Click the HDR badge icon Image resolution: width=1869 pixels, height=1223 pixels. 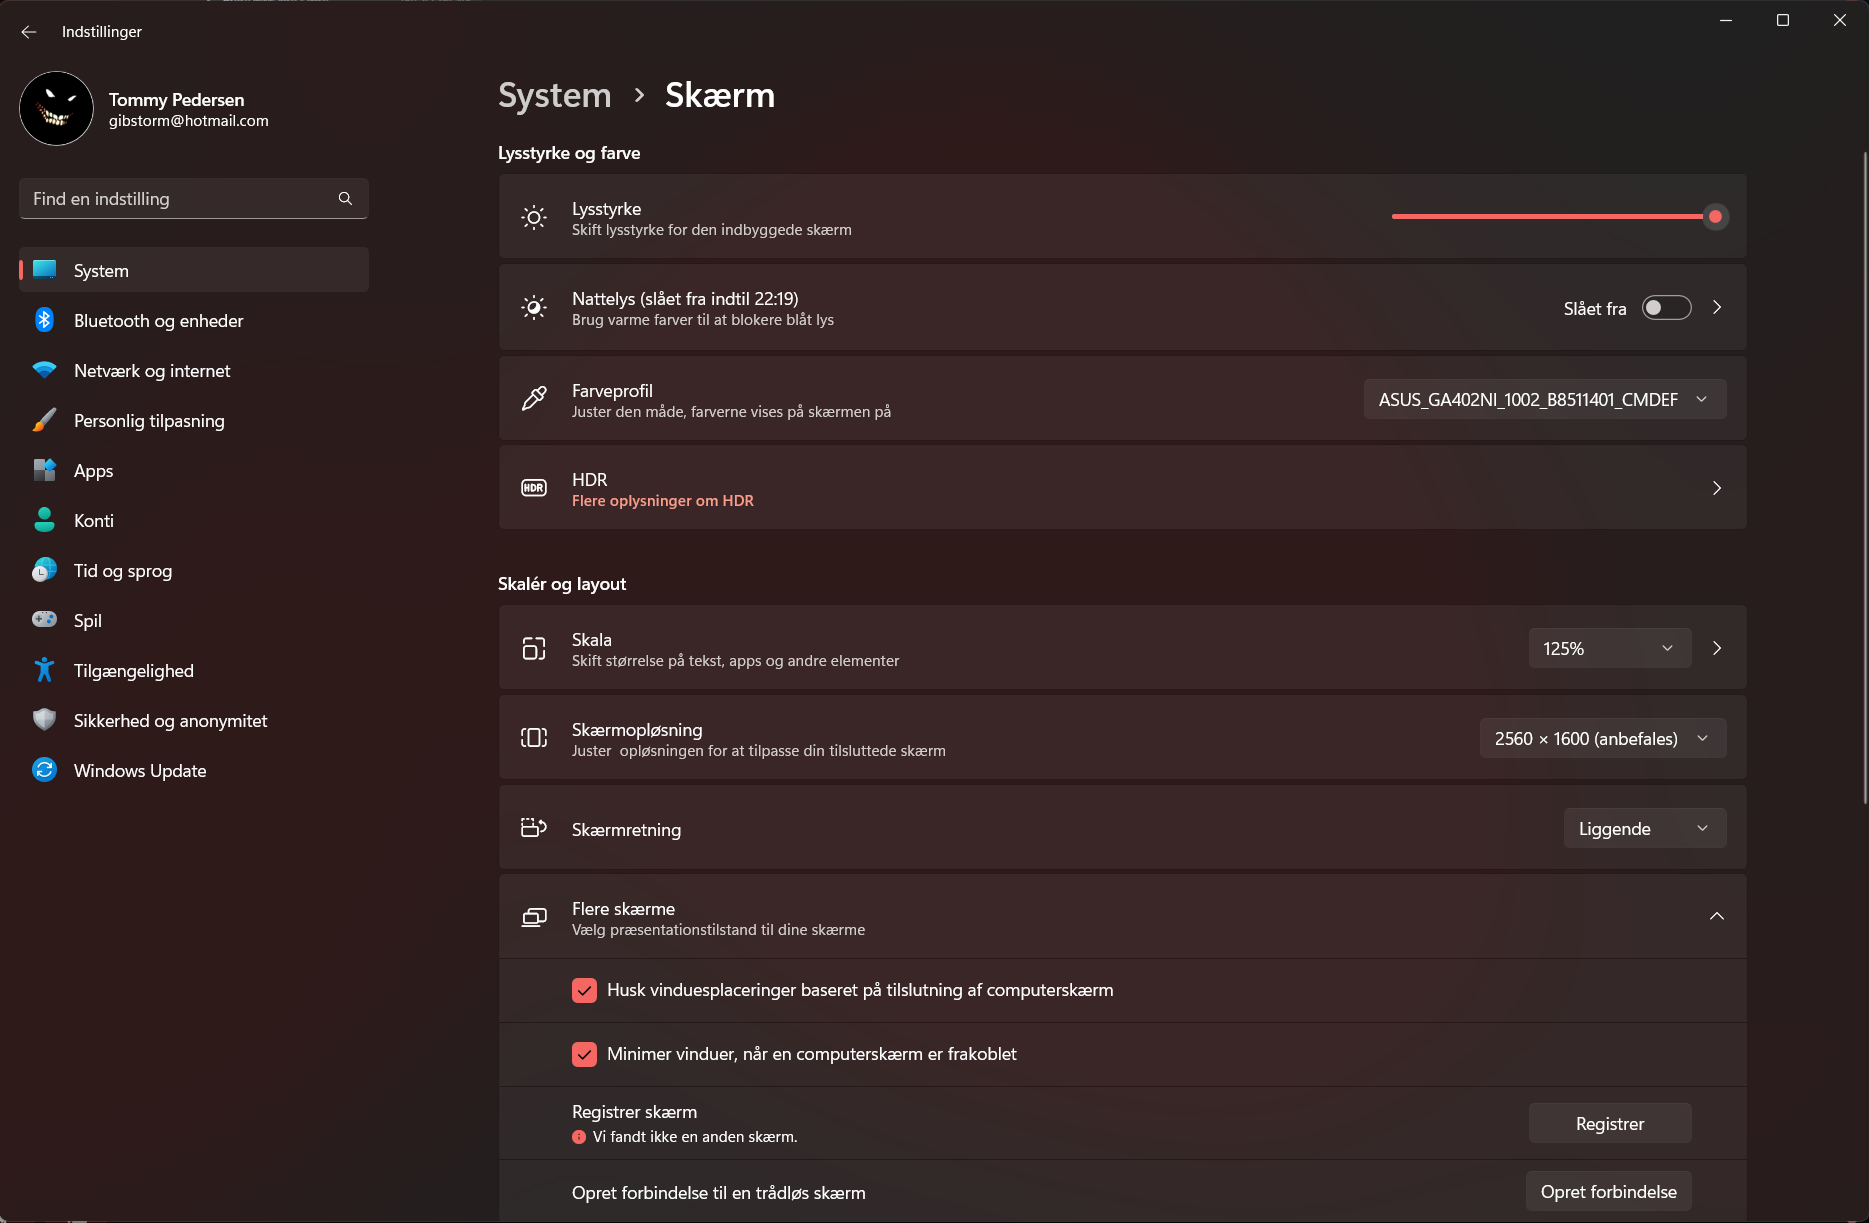[x=534, y=488]
